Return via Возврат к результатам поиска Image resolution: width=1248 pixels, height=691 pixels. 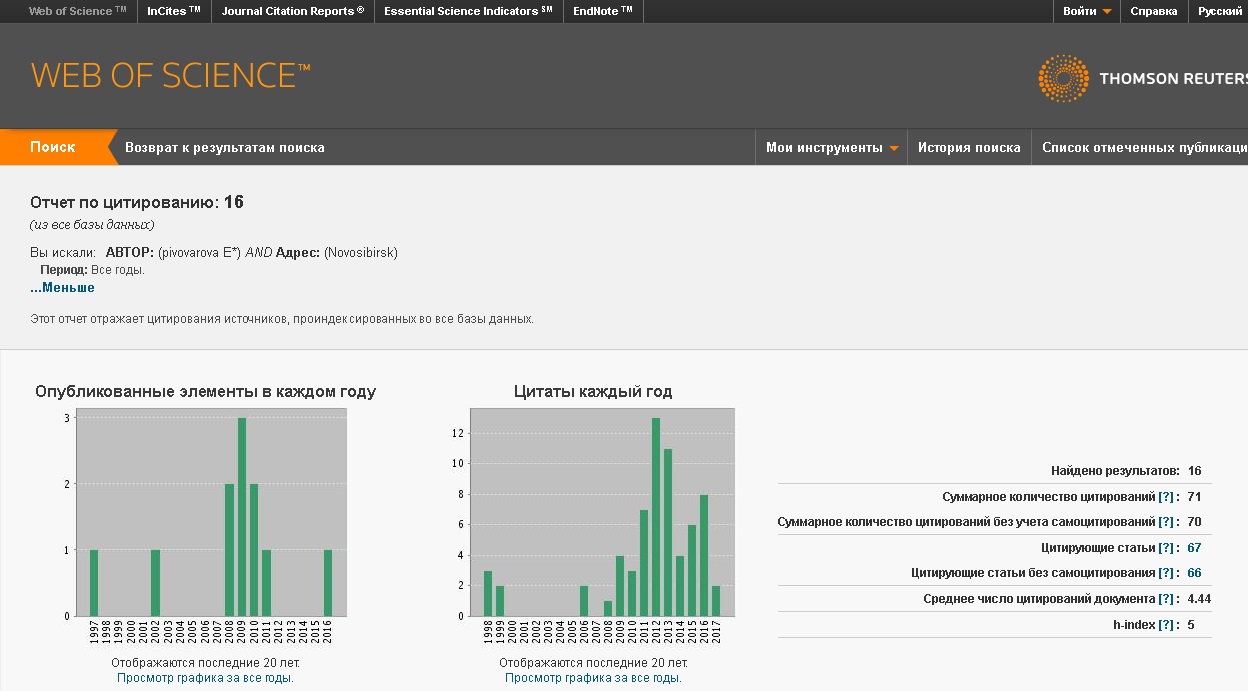click(x=225, y=147)
